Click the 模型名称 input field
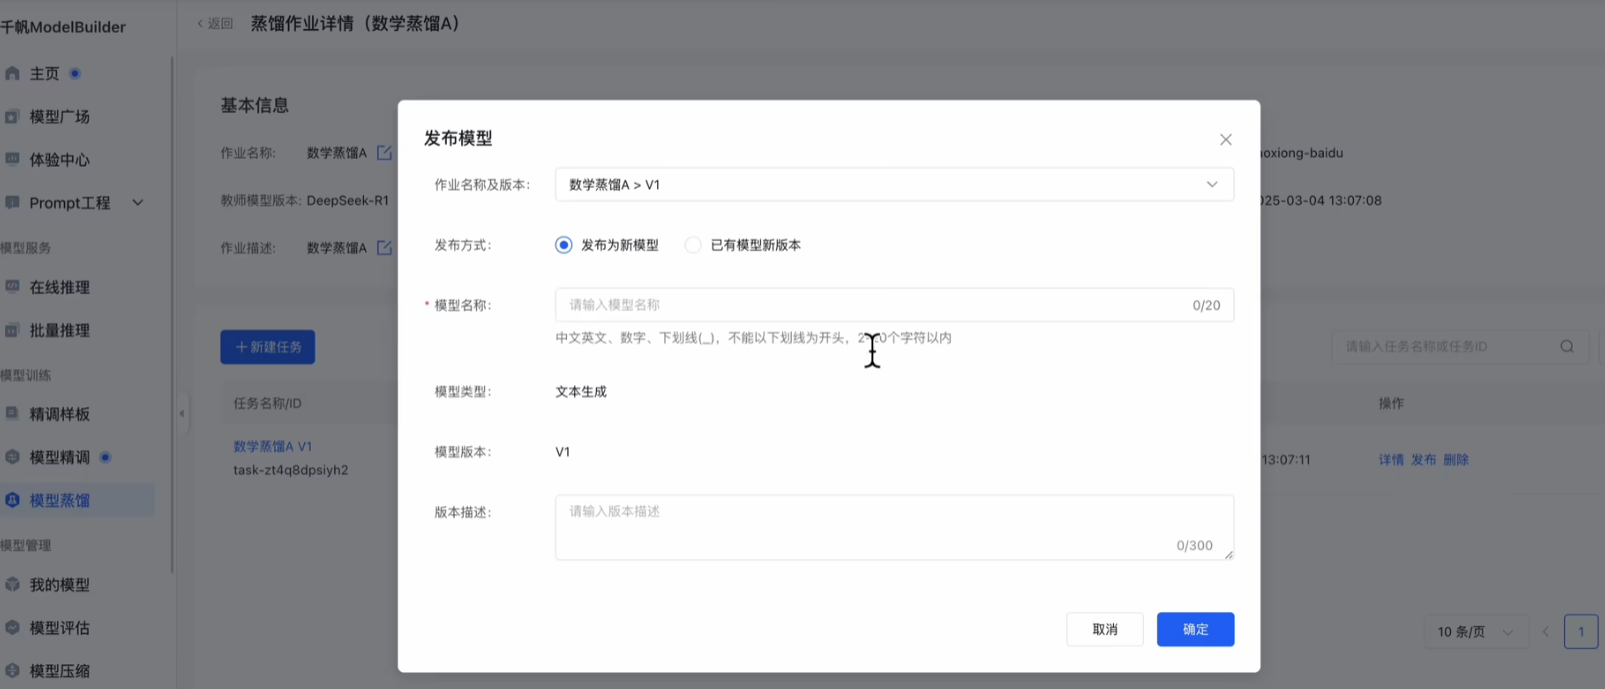This screenshot has height=689, width=1605. 894,305
